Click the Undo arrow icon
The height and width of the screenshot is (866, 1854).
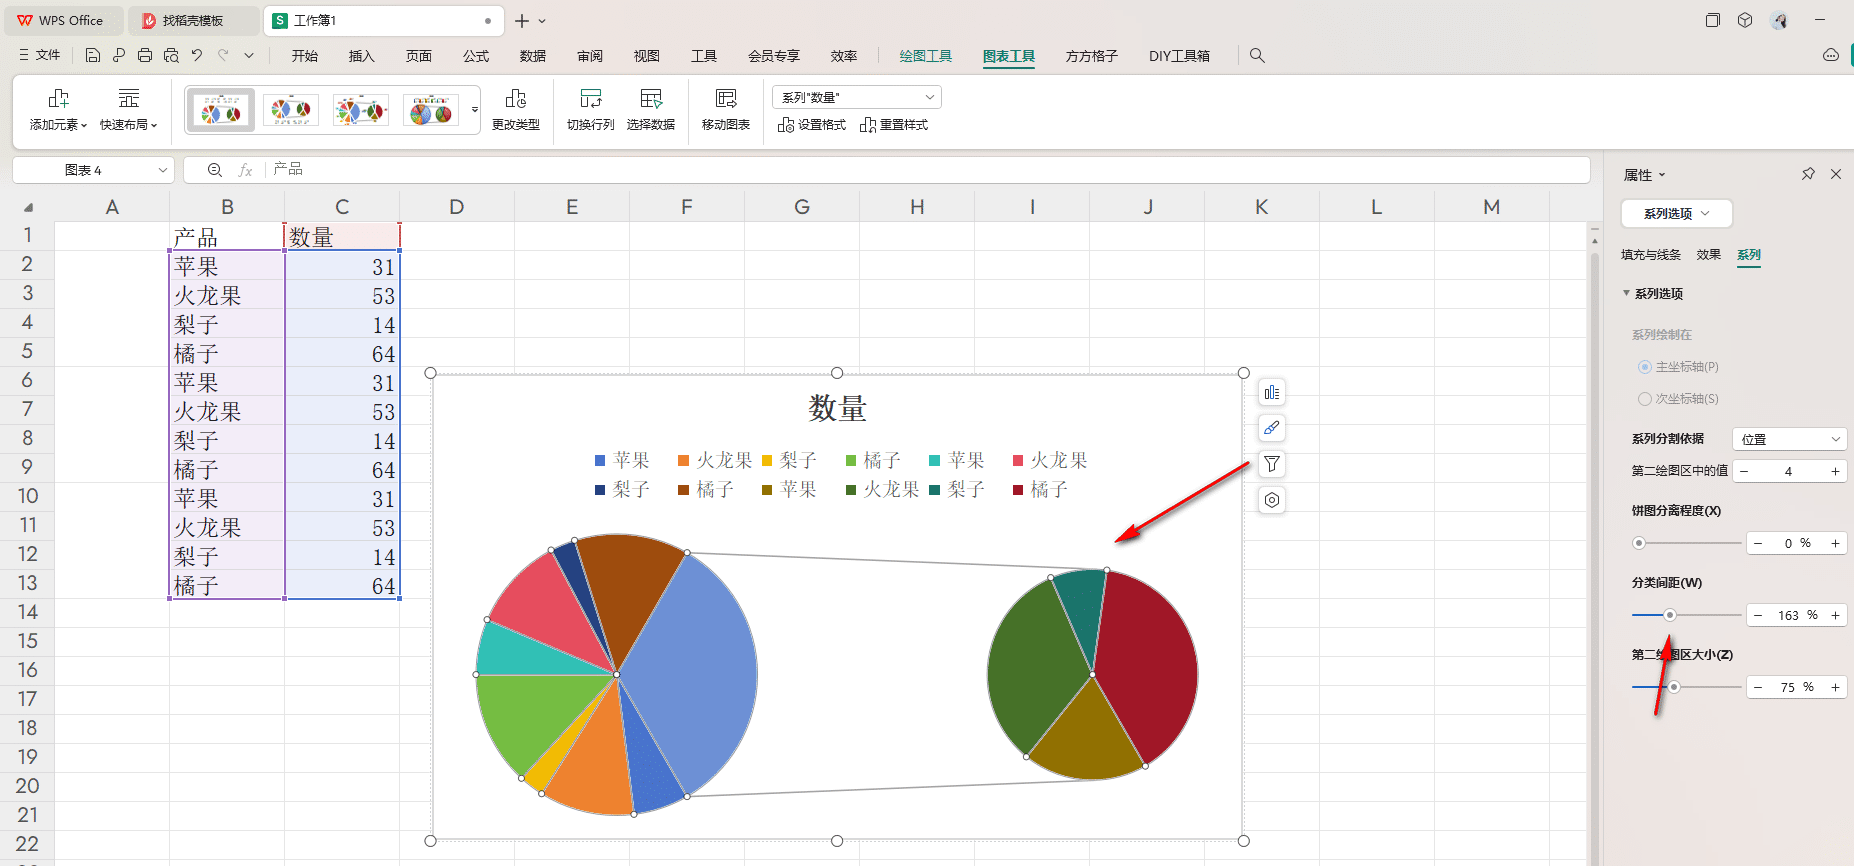197,56
